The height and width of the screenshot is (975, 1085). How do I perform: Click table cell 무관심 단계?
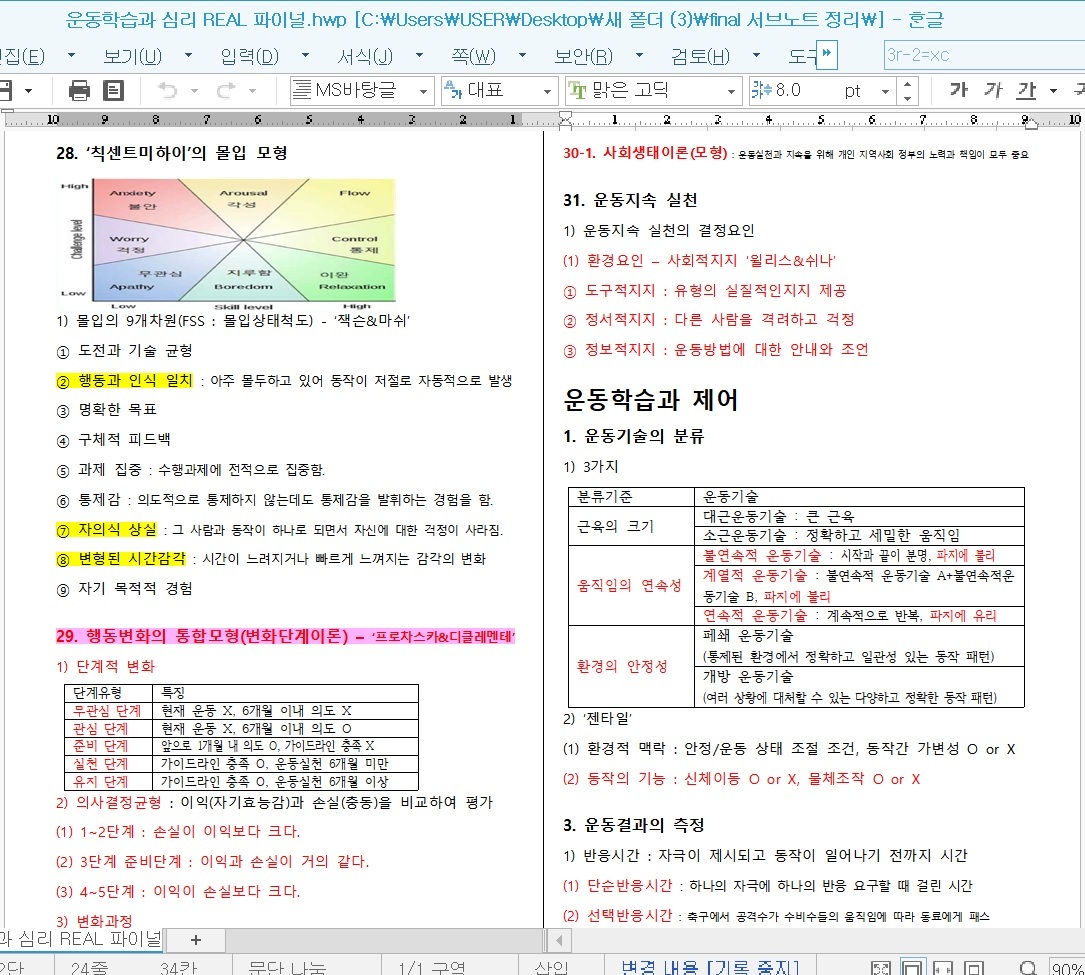click(x=107, y=711)
